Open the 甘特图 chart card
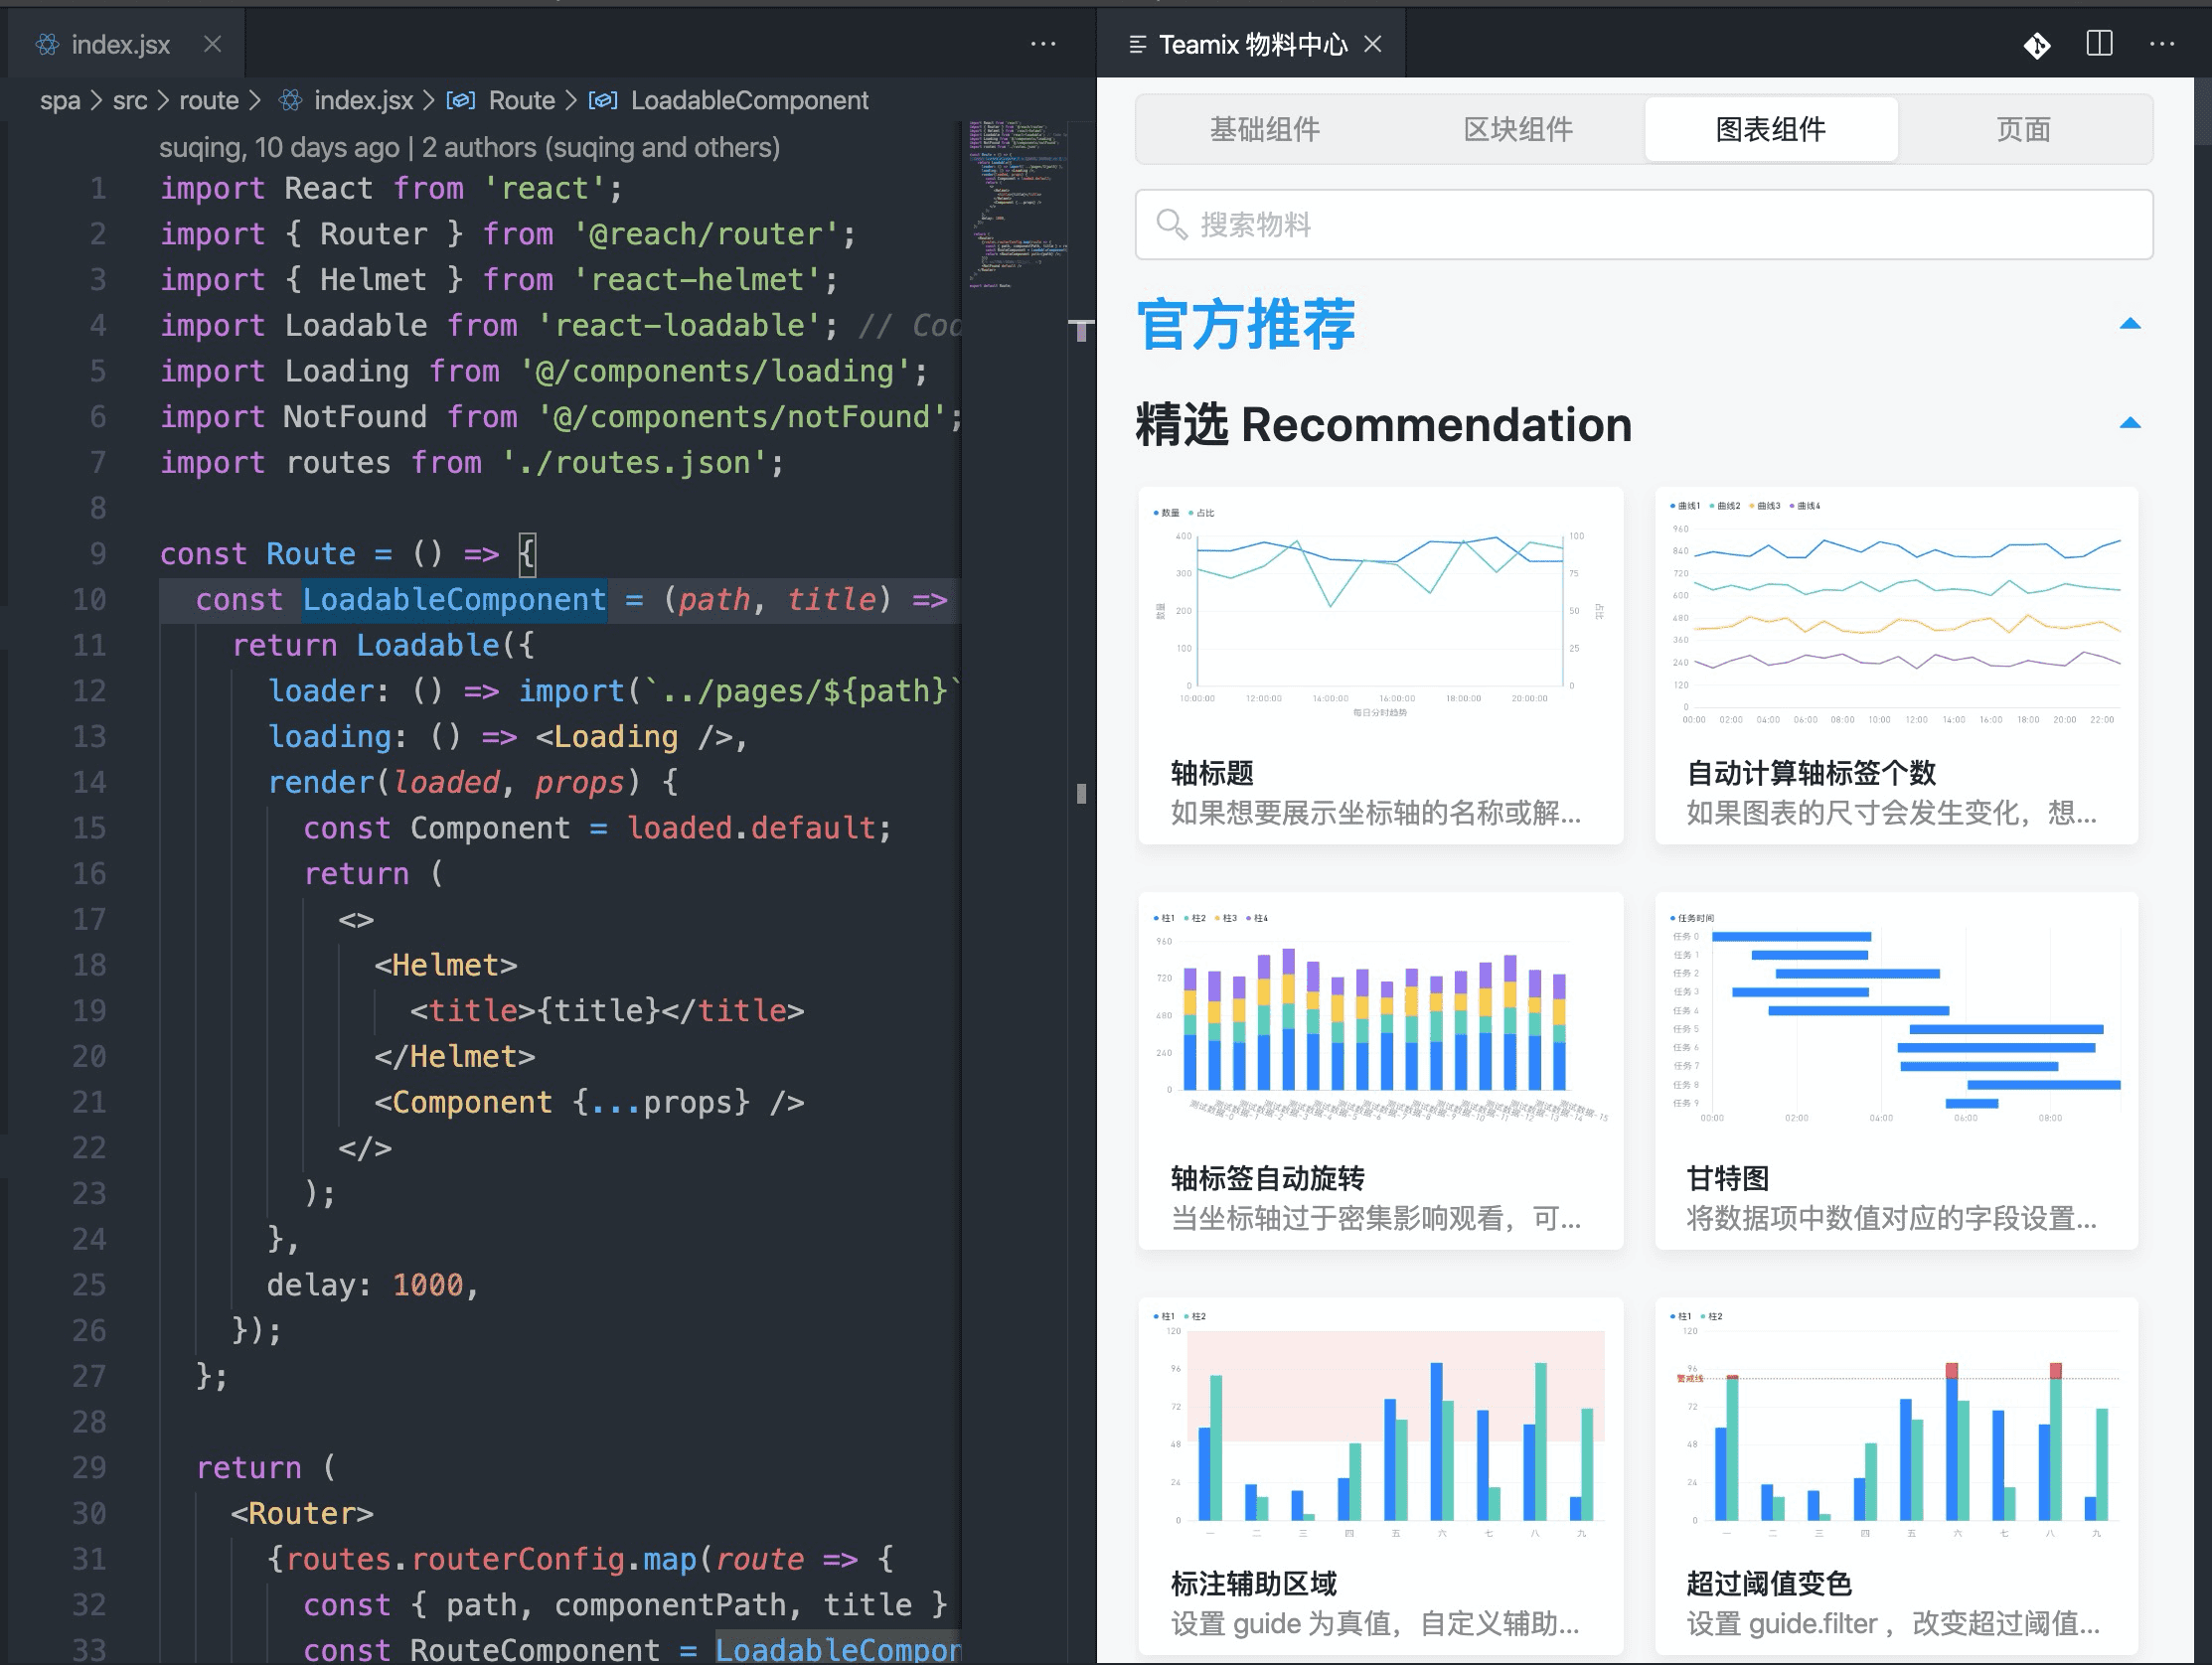The height and width of the screenshot is (1665, 2212). (1896, 1070)
